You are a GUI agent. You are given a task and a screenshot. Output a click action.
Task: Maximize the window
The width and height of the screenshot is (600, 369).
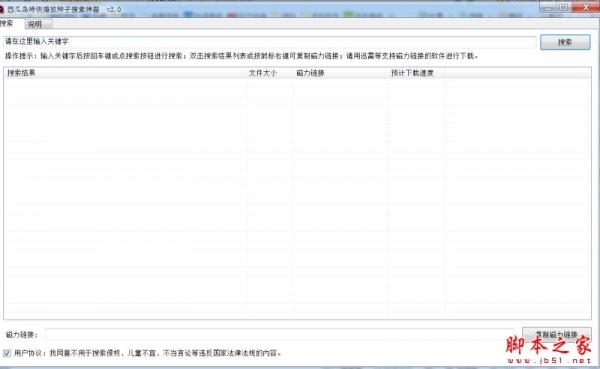pyautogui.click(x=563, y=8)
